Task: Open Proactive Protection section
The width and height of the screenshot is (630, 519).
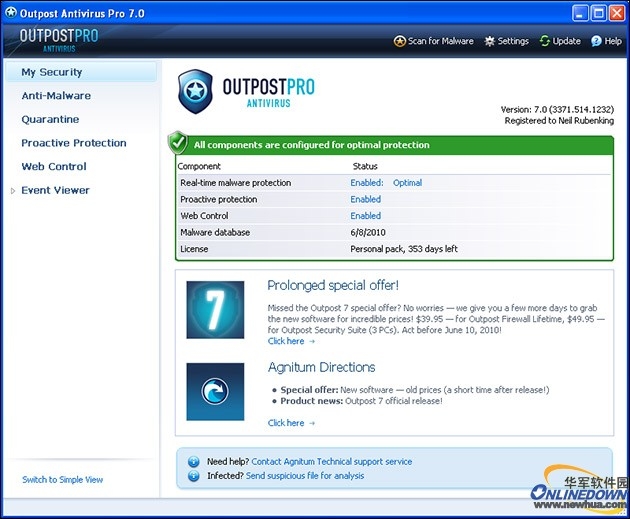Action: [x=74, y=143]
